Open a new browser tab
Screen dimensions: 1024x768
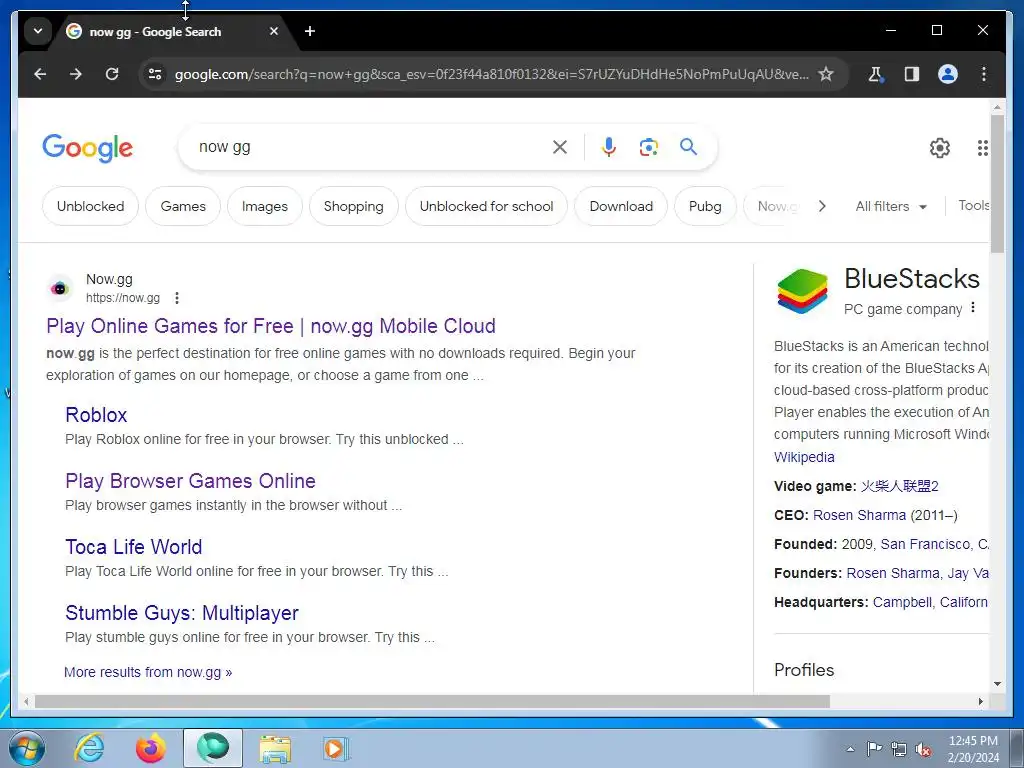click(x=310, y=31)
